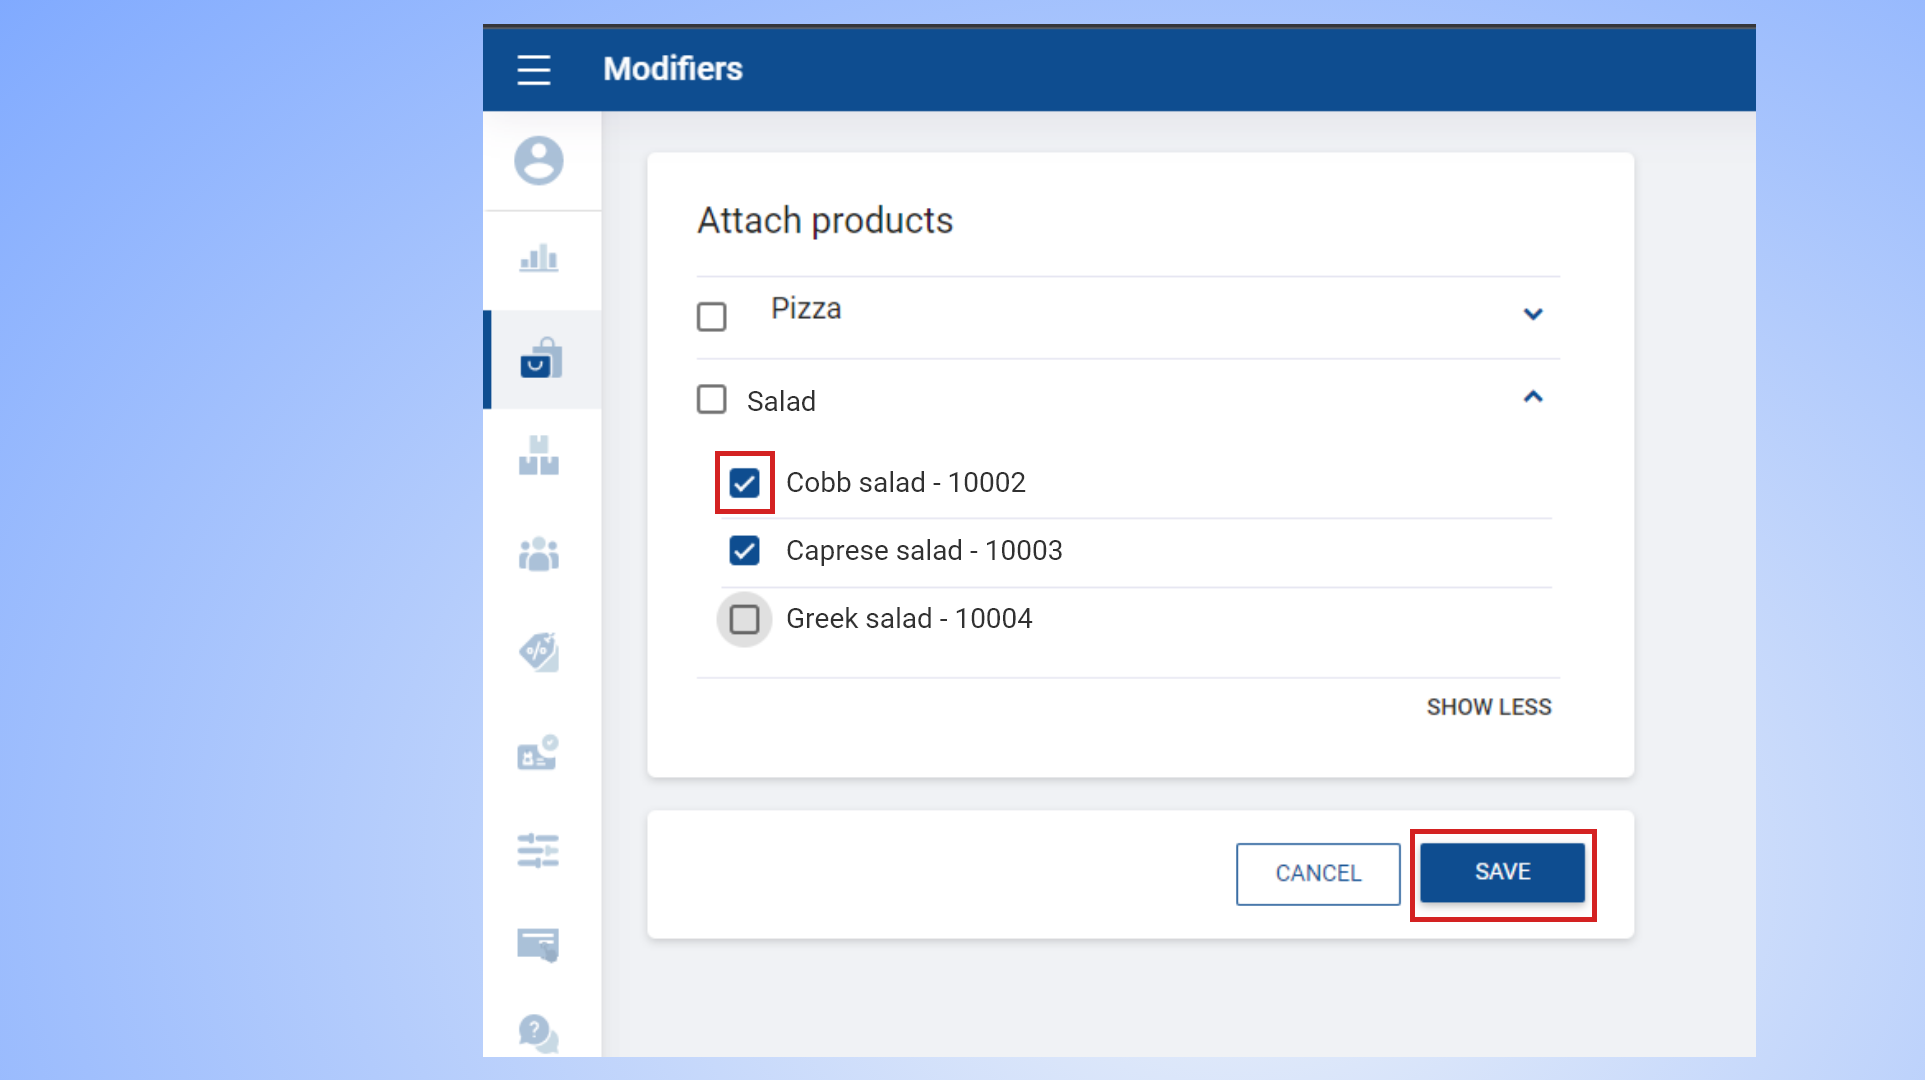The image size is (1925, 1080).
Task: Click SHOW LESS link
Action: click(x=1489, y=707)
